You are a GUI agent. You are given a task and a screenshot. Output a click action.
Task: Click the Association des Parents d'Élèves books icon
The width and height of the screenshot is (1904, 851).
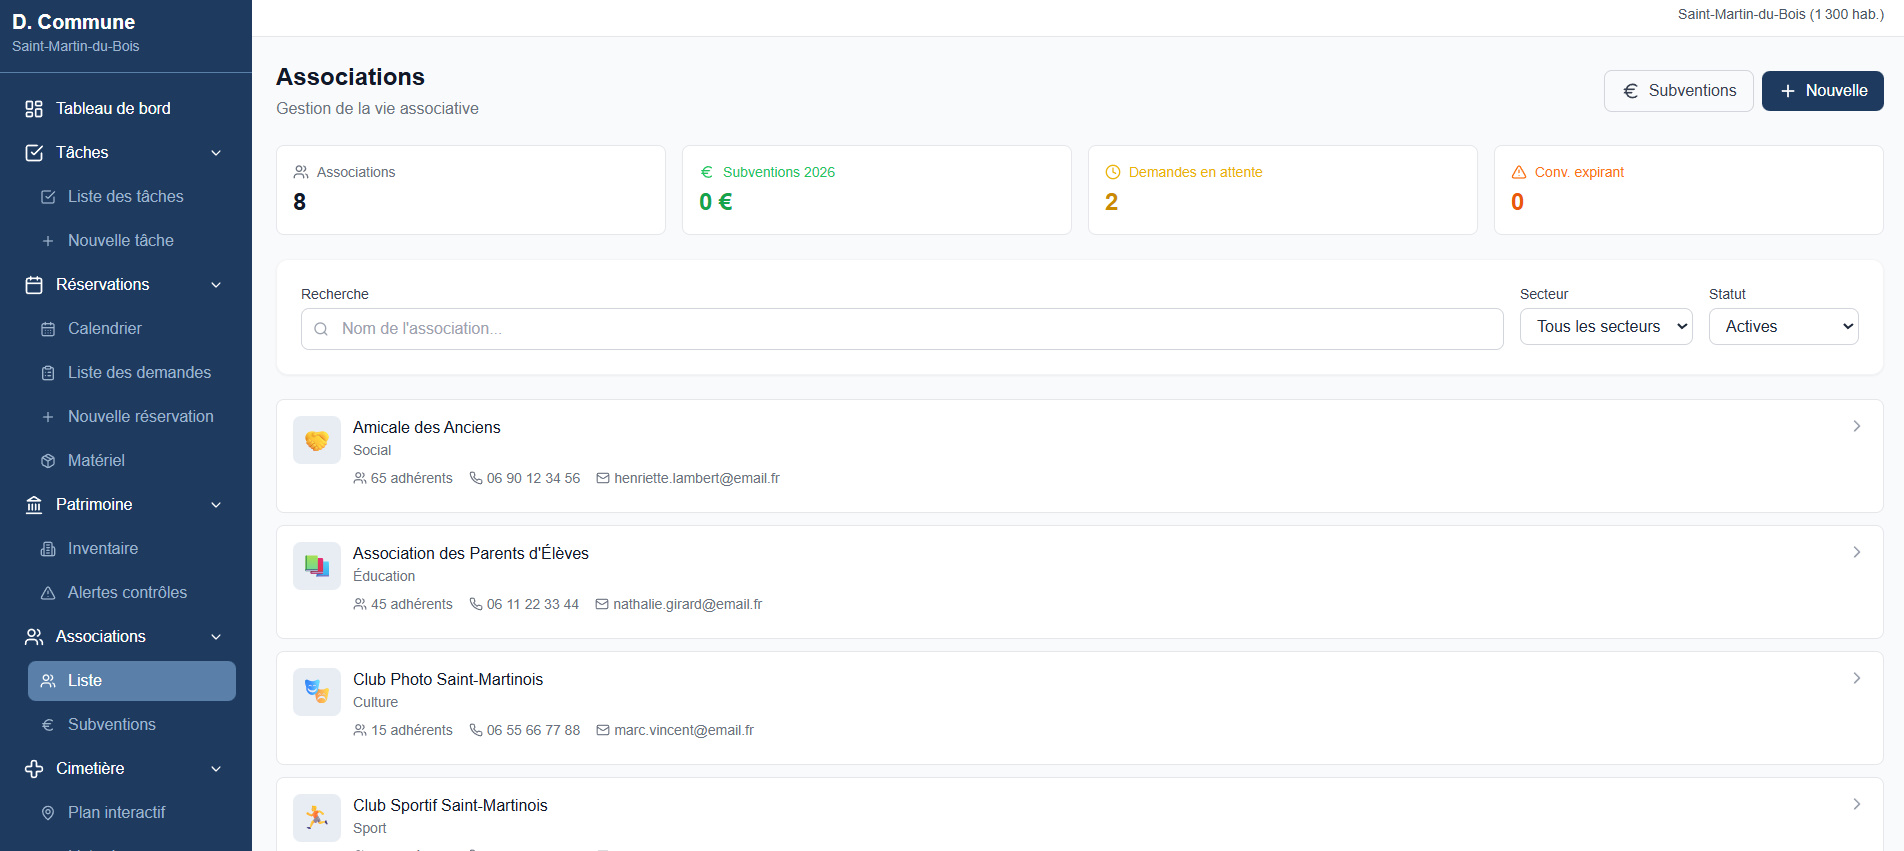317,566
